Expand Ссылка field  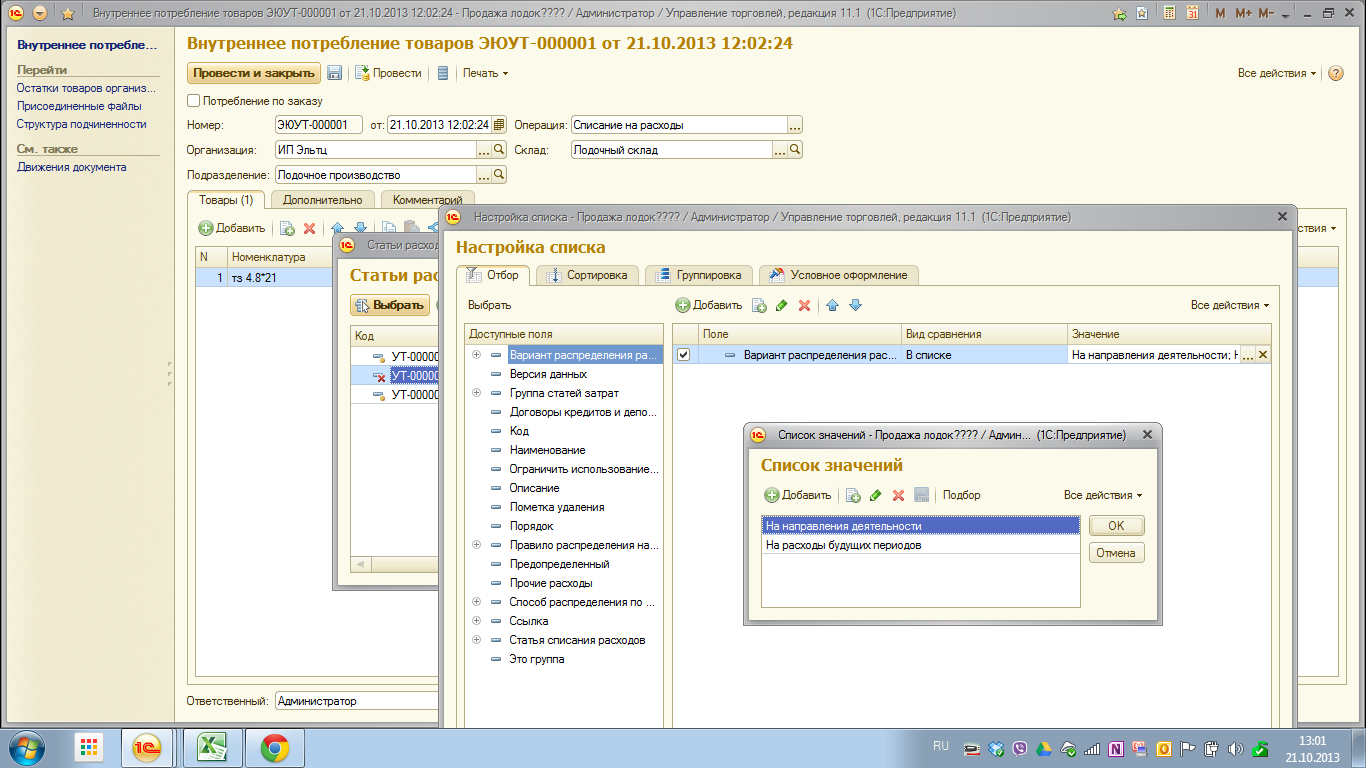(x=477, y=621)
